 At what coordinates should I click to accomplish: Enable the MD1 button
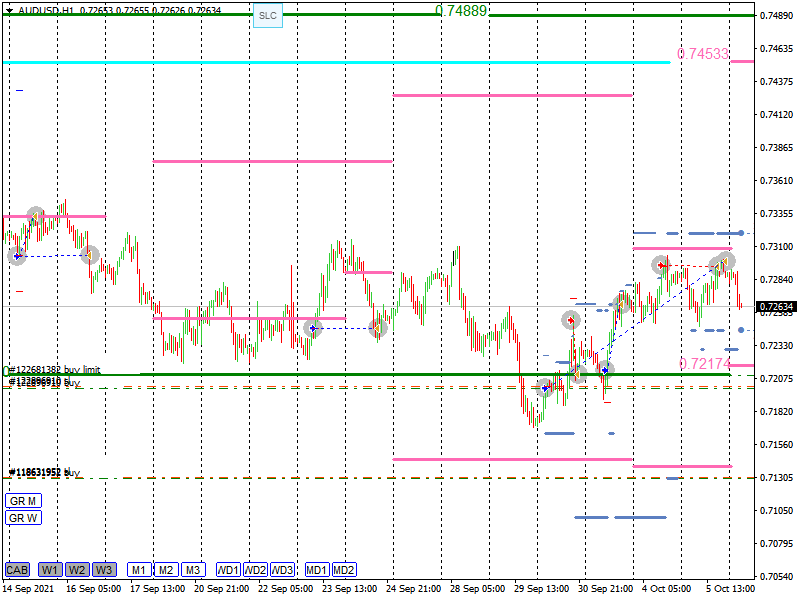click(317, 570)
